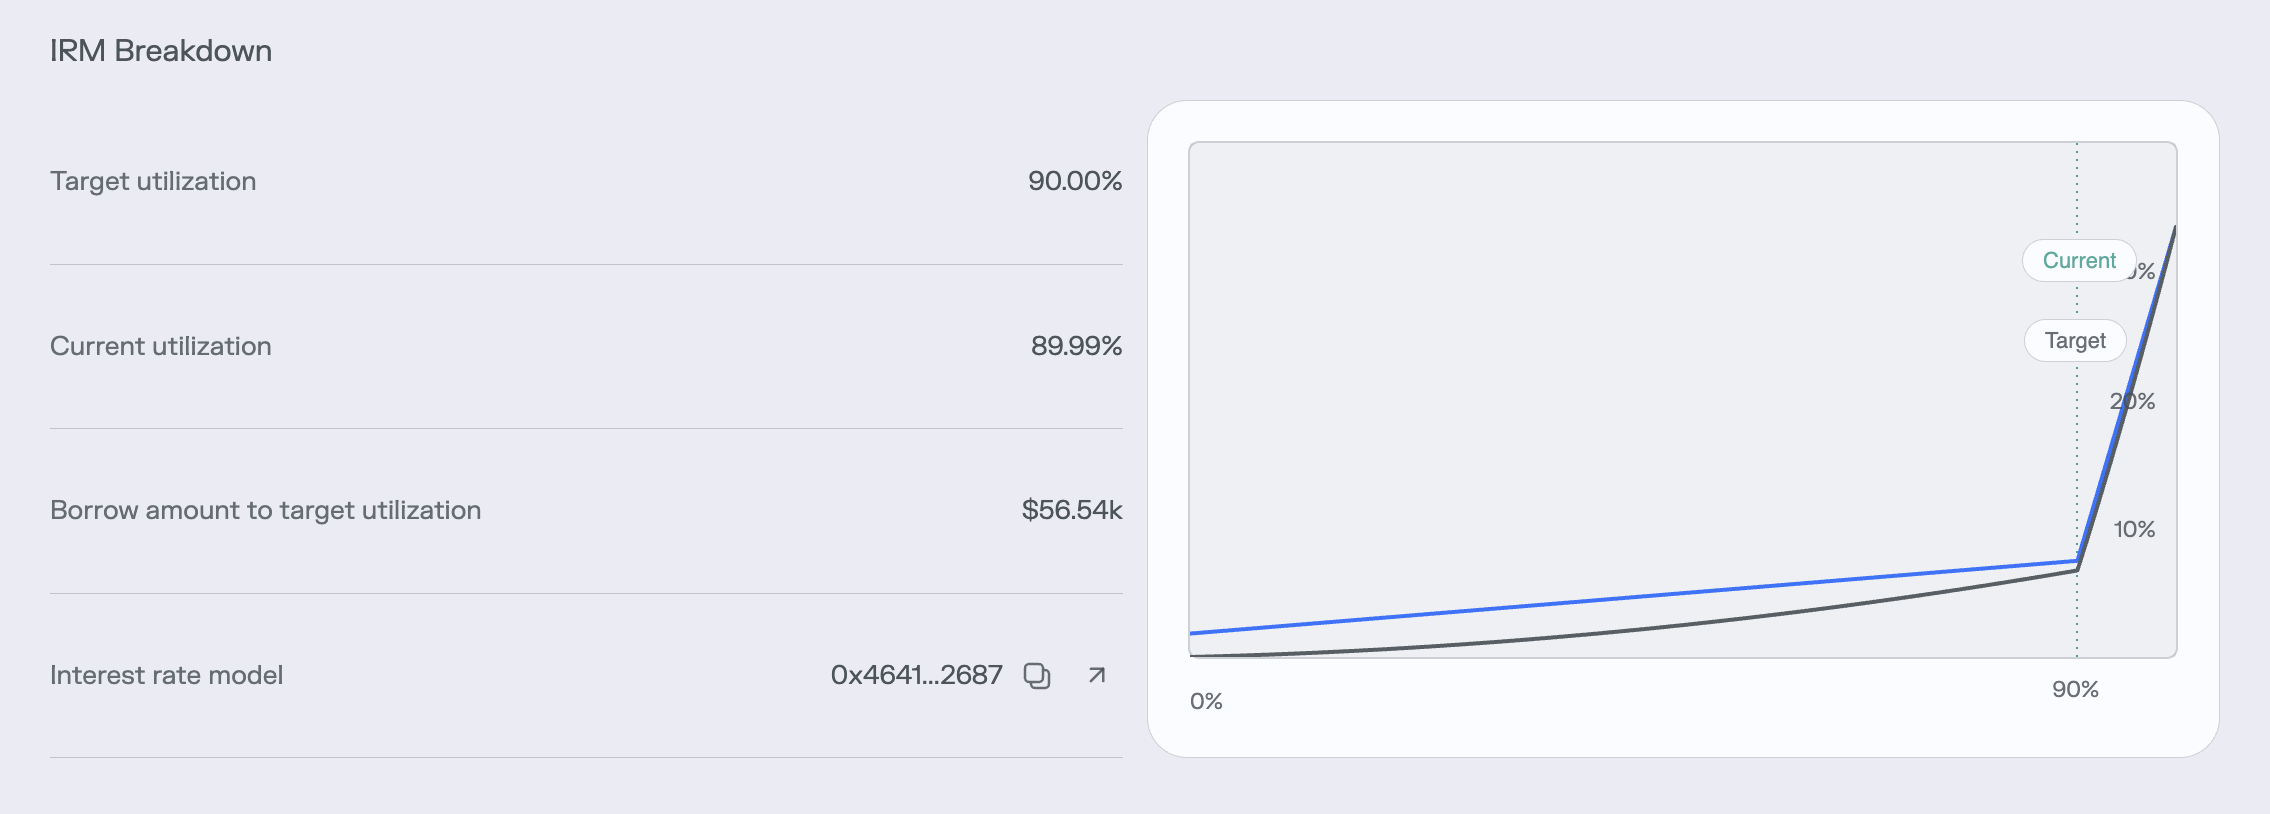Click the 90% x-axis label
Screen dimensions: 2270x814
click(x=2075, y=689)
